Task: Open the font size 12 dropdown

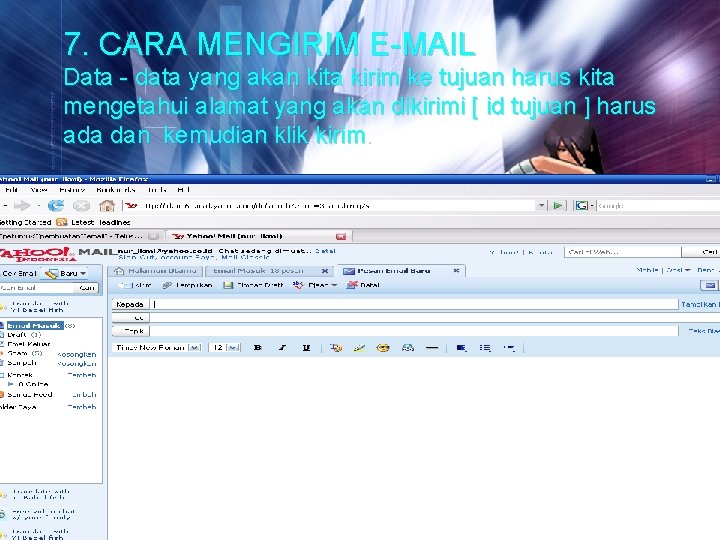Action: click(x=233, y=348)
